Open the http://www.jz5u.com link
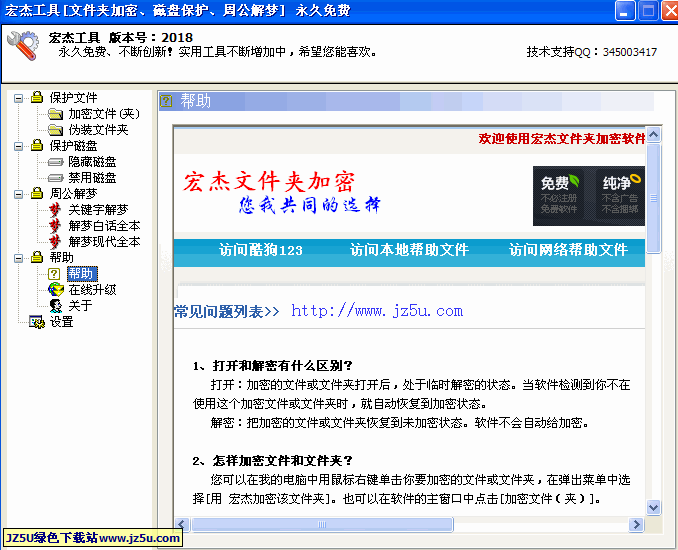The height and width of the screenshot is (550, 678). coord(377,311)
